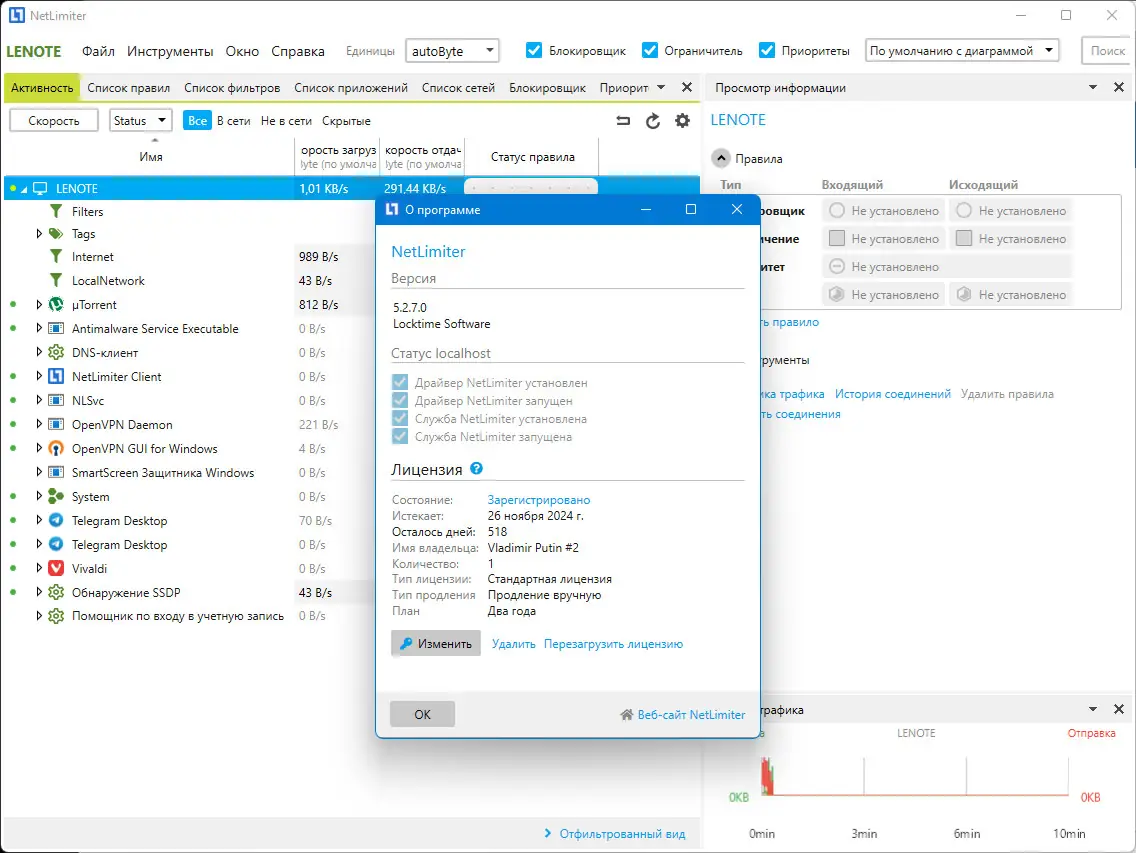Check the incoming limit Не установлено checkbox
This screenshot has width=1136, height=853.
837,238
